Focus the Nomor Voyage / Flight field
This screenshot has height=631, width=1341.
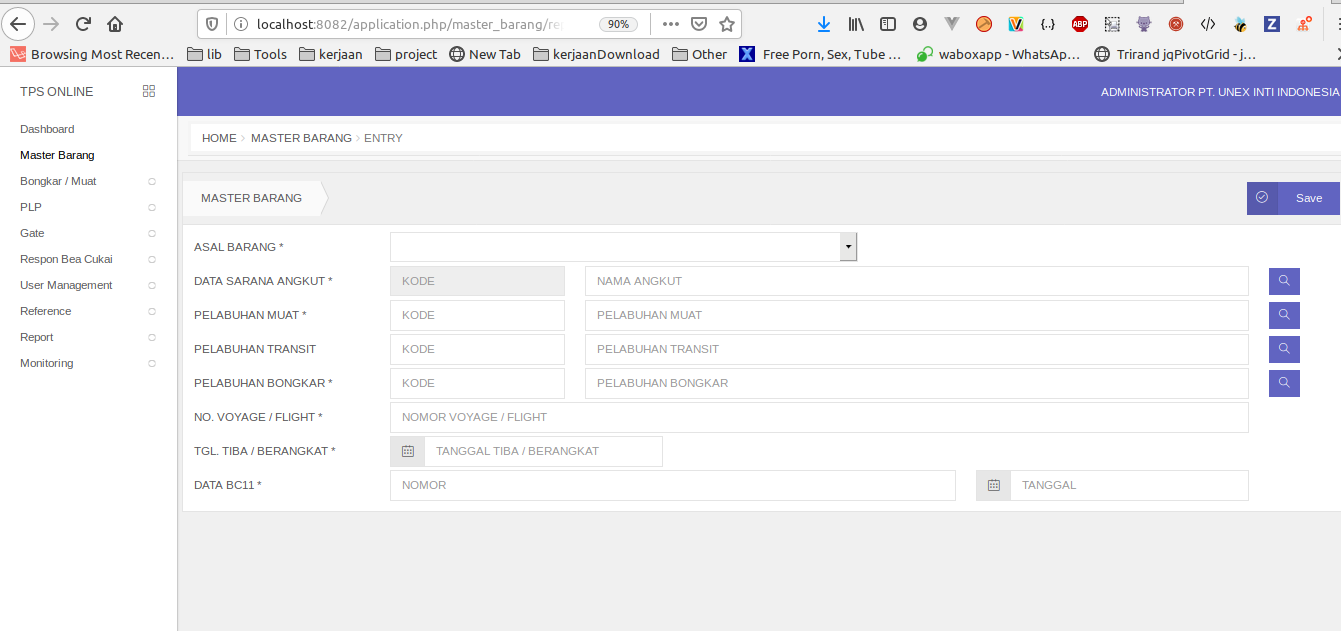click(x=819, y=417)
